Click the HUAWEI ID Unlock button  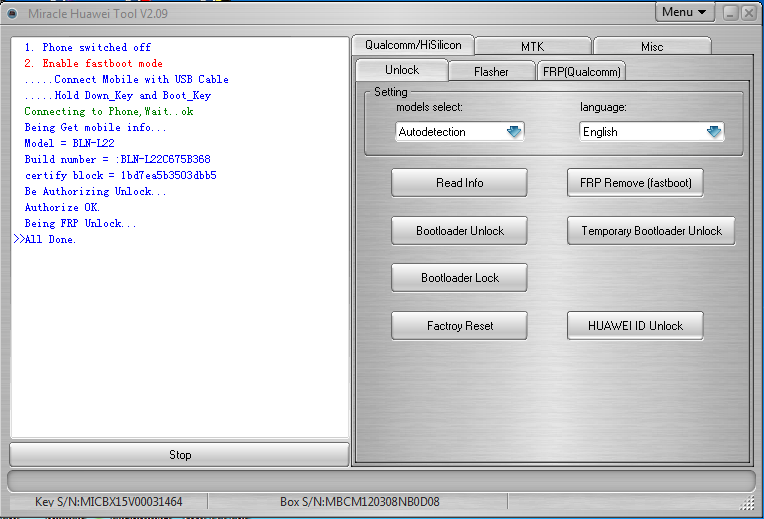pos(635,326)
